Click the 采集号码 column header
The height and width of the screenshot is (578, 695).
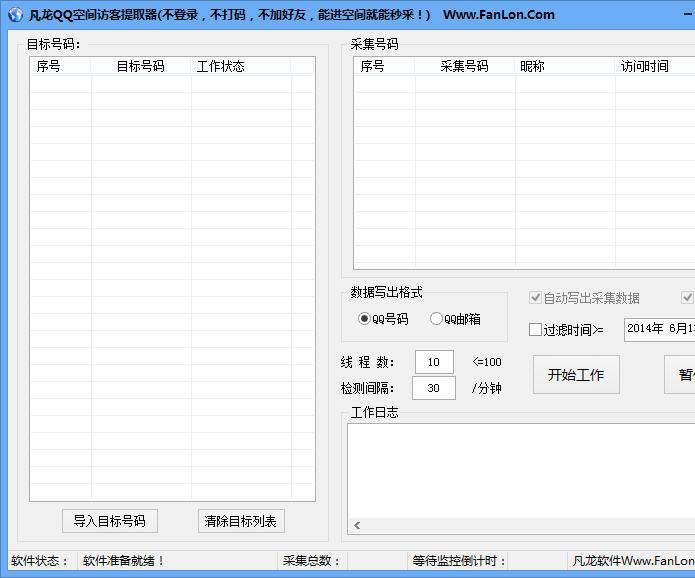coord(465,66)
